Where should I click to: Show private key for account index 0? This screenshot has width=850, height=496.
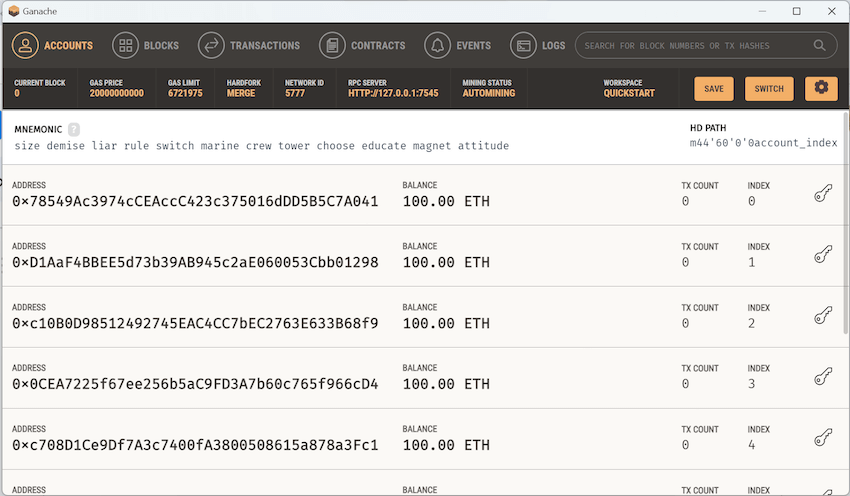[823, 193]
